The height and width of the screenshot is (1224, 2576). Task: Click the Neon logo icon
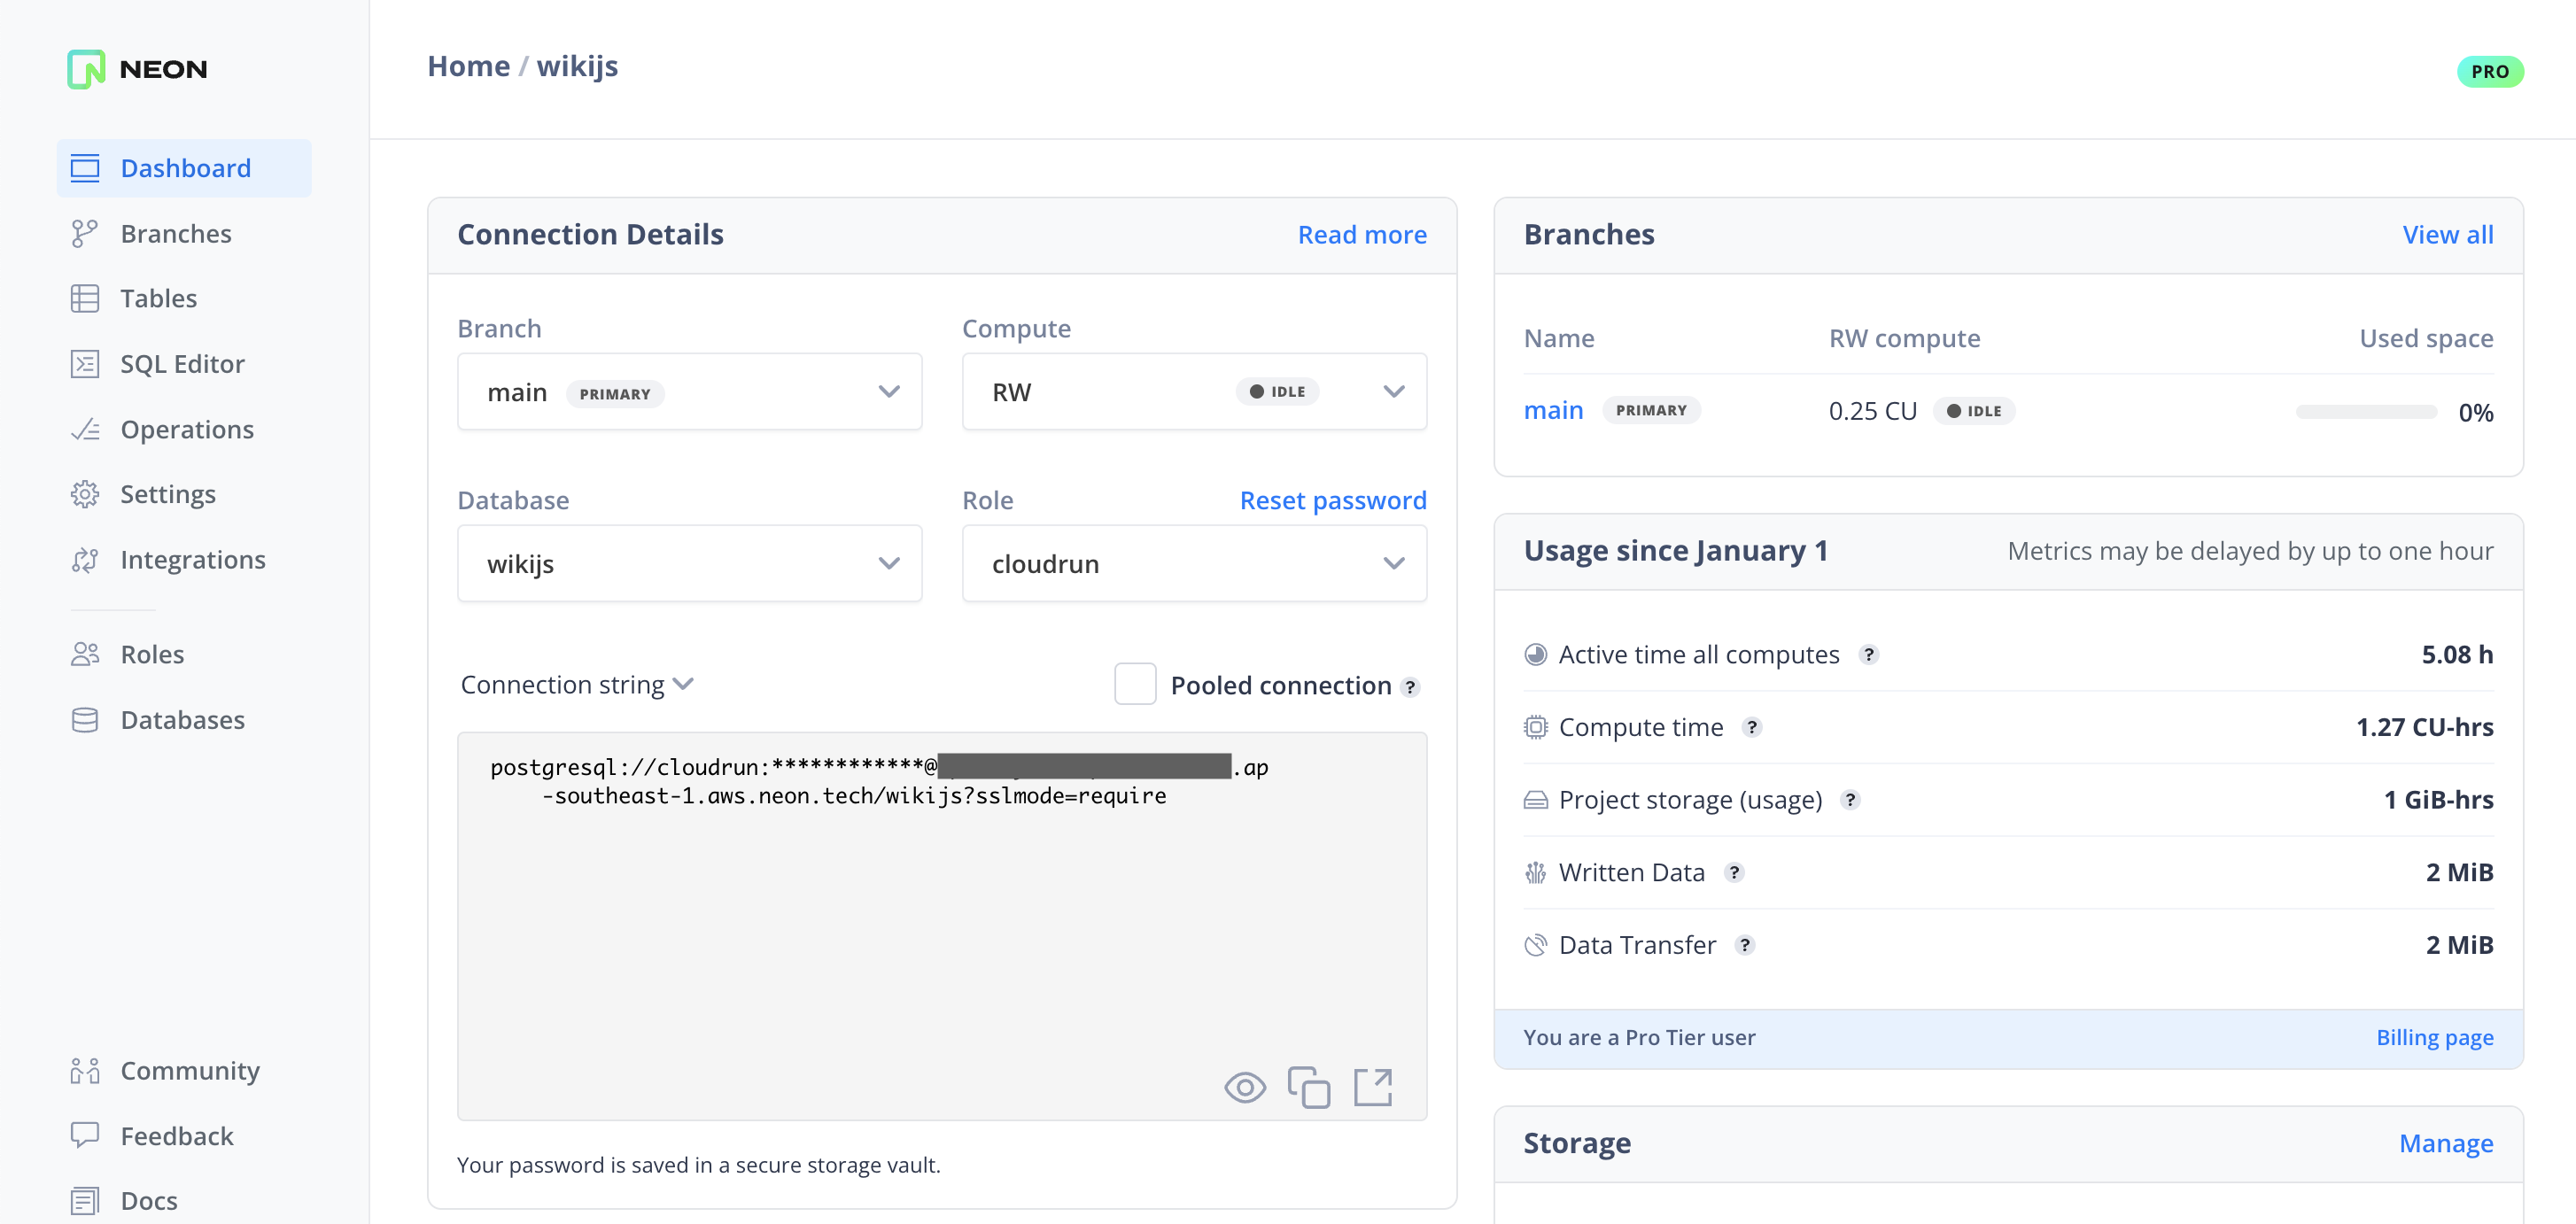pyautogui.click(x=86, y=69)
